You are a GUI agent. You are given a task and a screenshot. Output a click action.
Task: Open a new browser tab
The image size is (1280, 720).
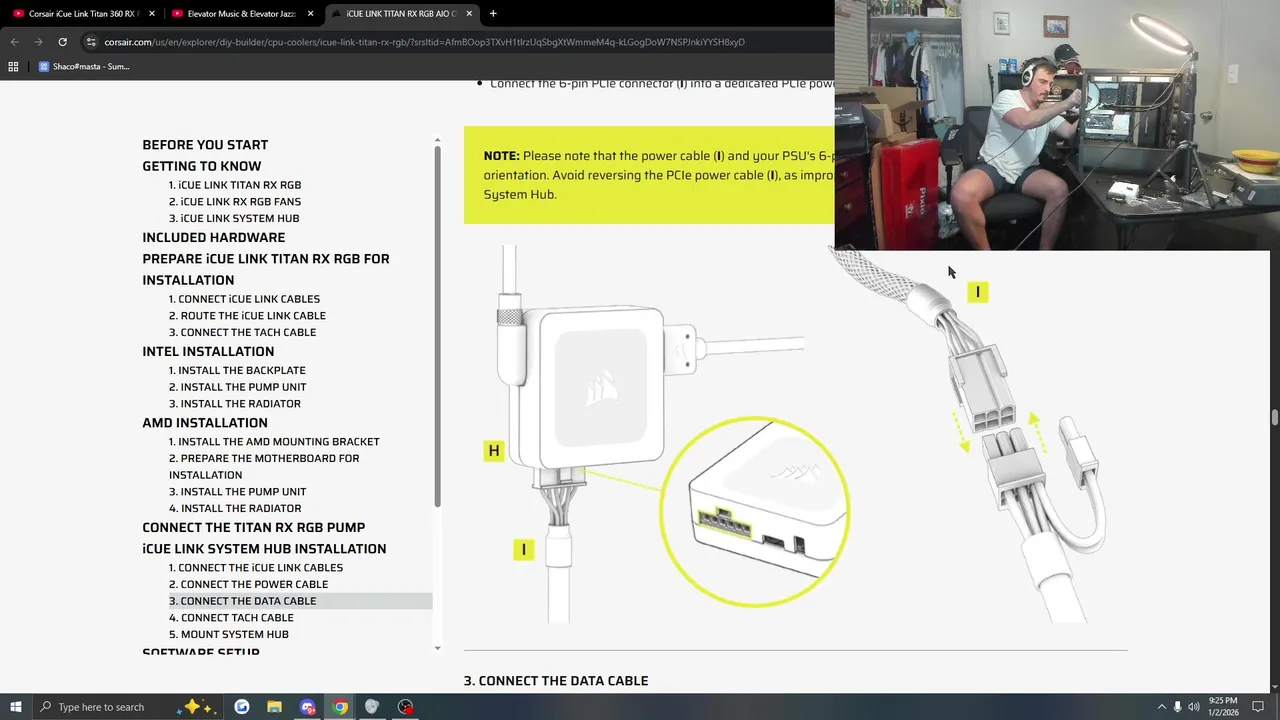click(493, 14)
